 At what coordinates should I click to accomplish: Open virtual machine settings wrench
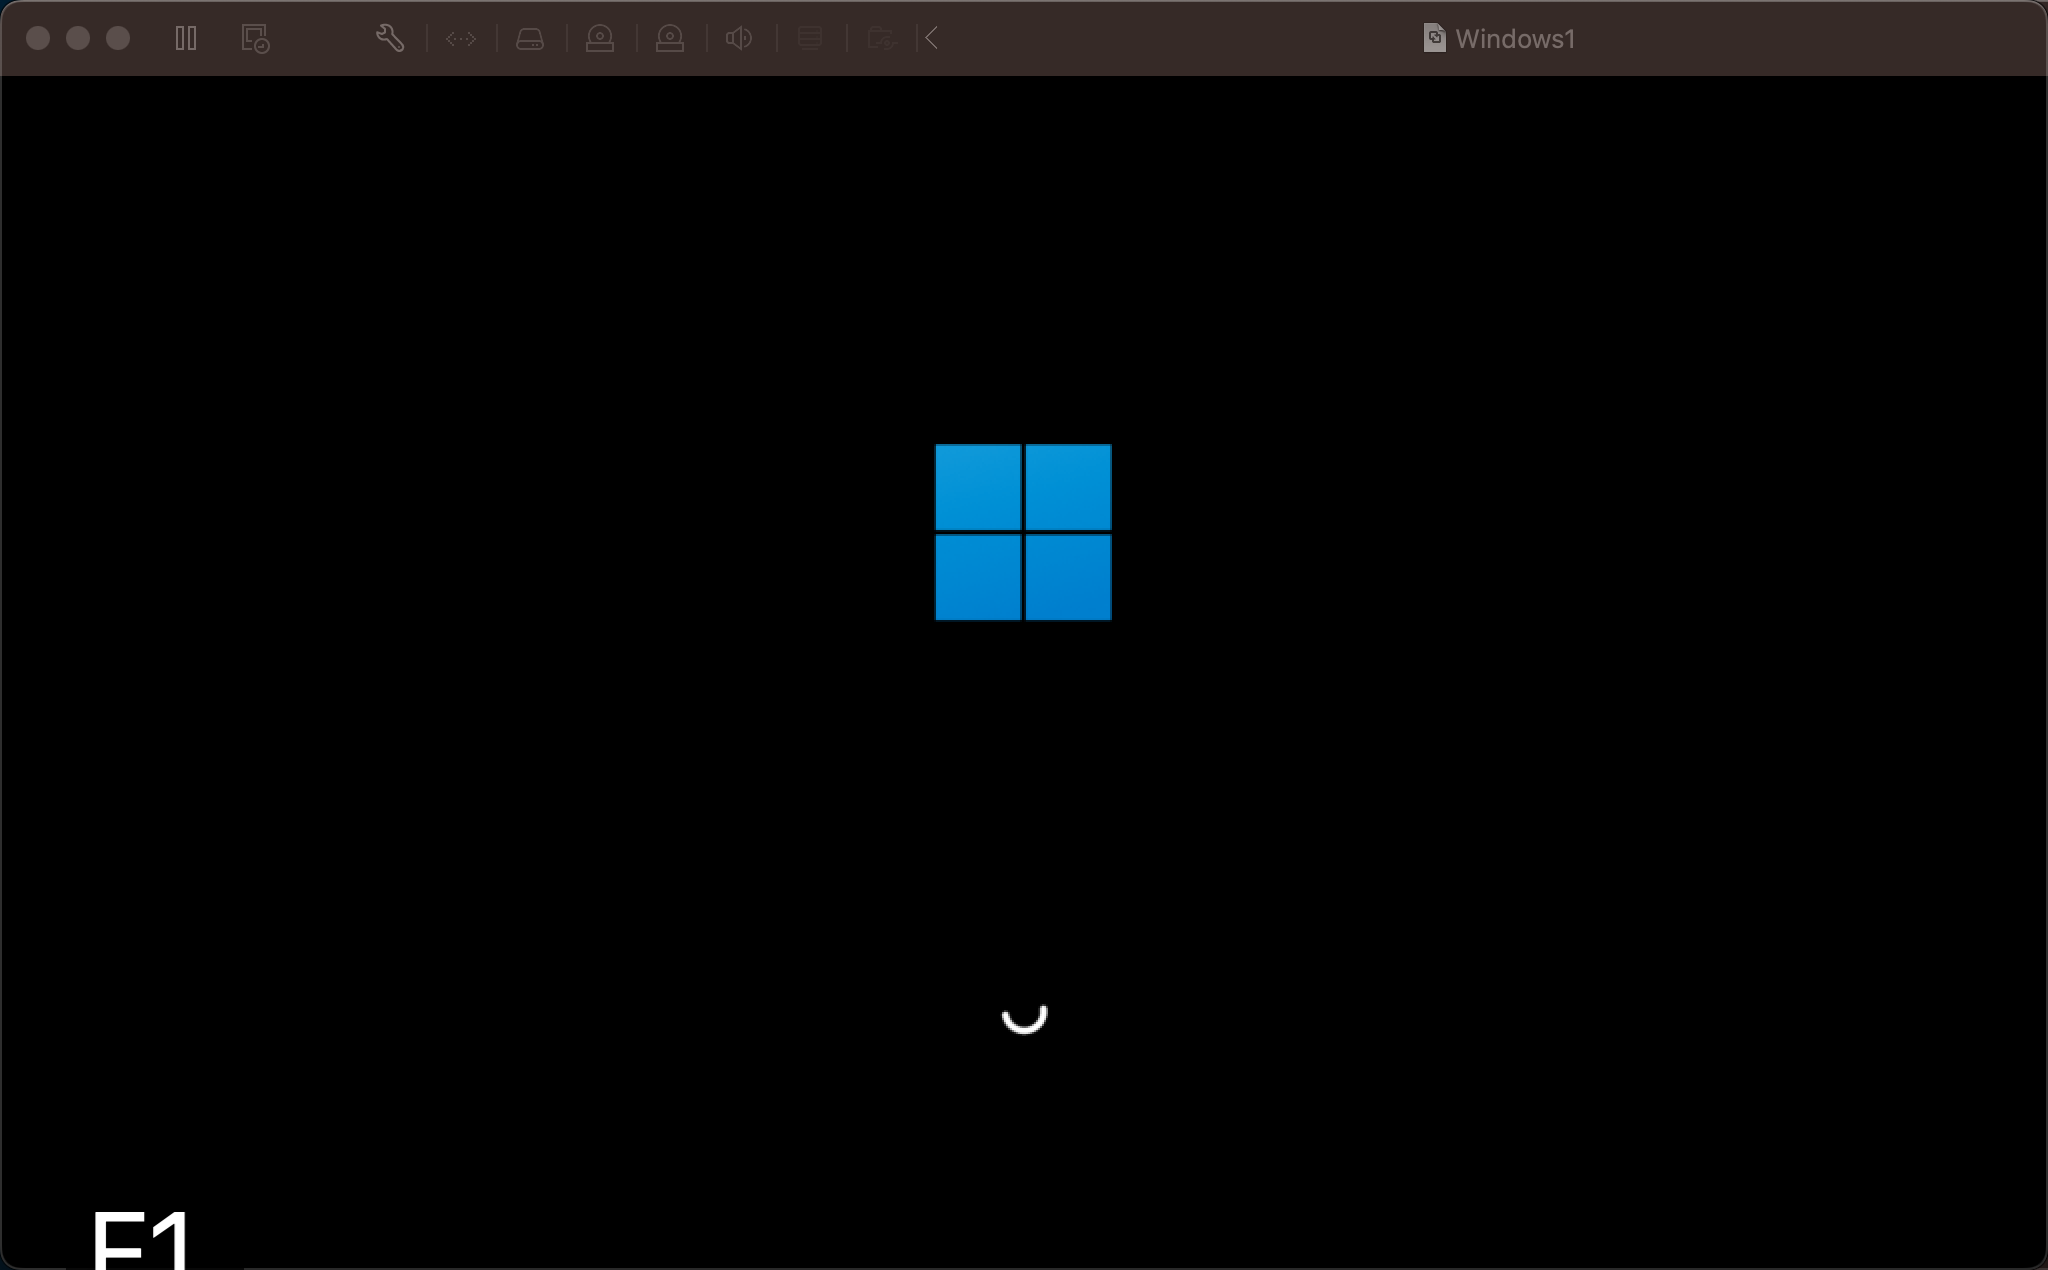coord(390,39)
